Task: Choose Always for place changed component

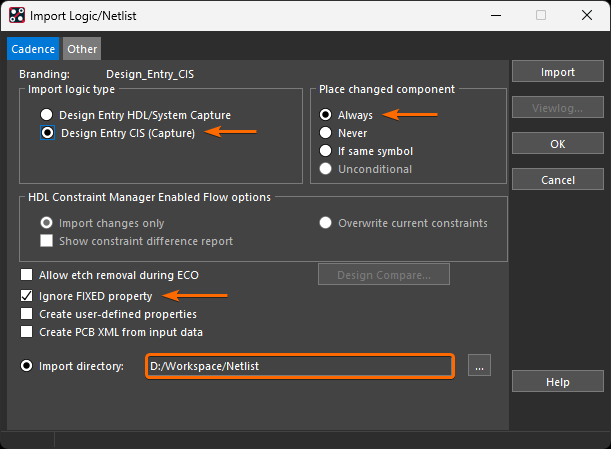Action: click(x=326, y=115)
